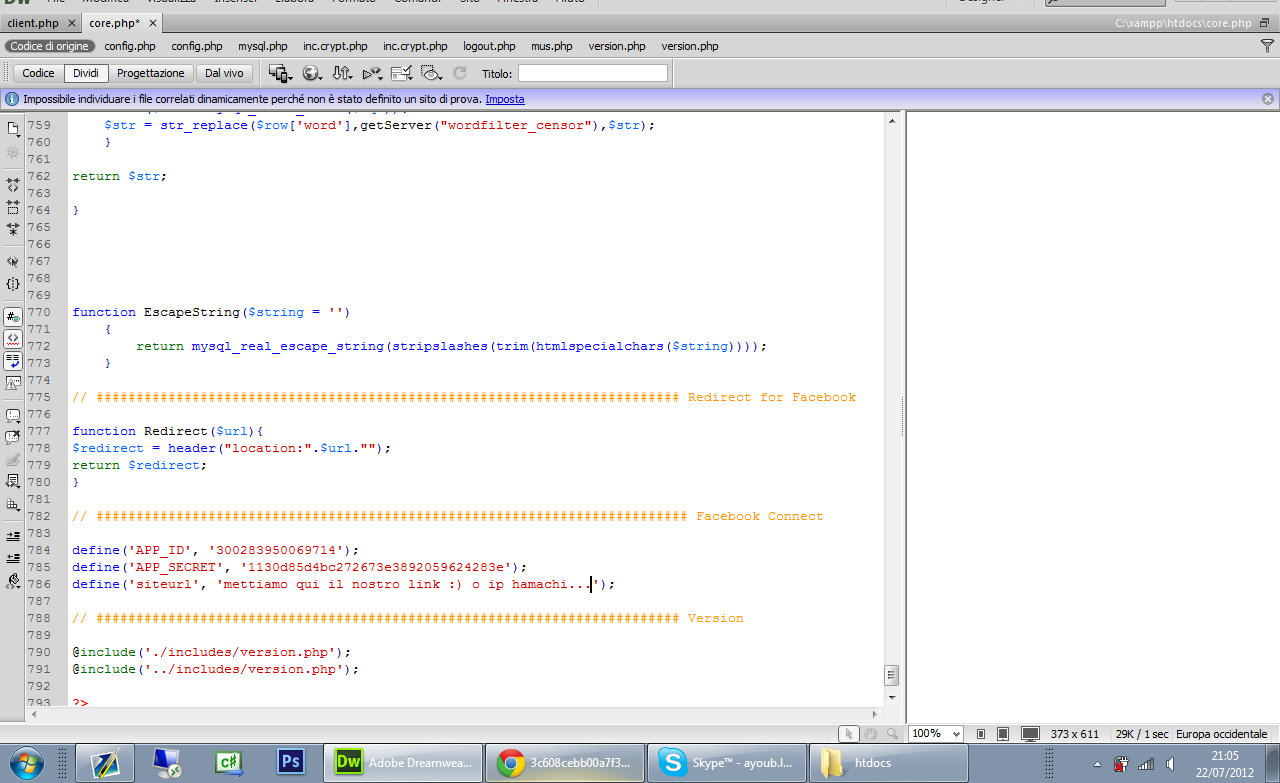The width and height of the screenshot is (1280, 783).
Task: Click Europa occidentale encoding in status bar
Action: tap(1221, 733)
